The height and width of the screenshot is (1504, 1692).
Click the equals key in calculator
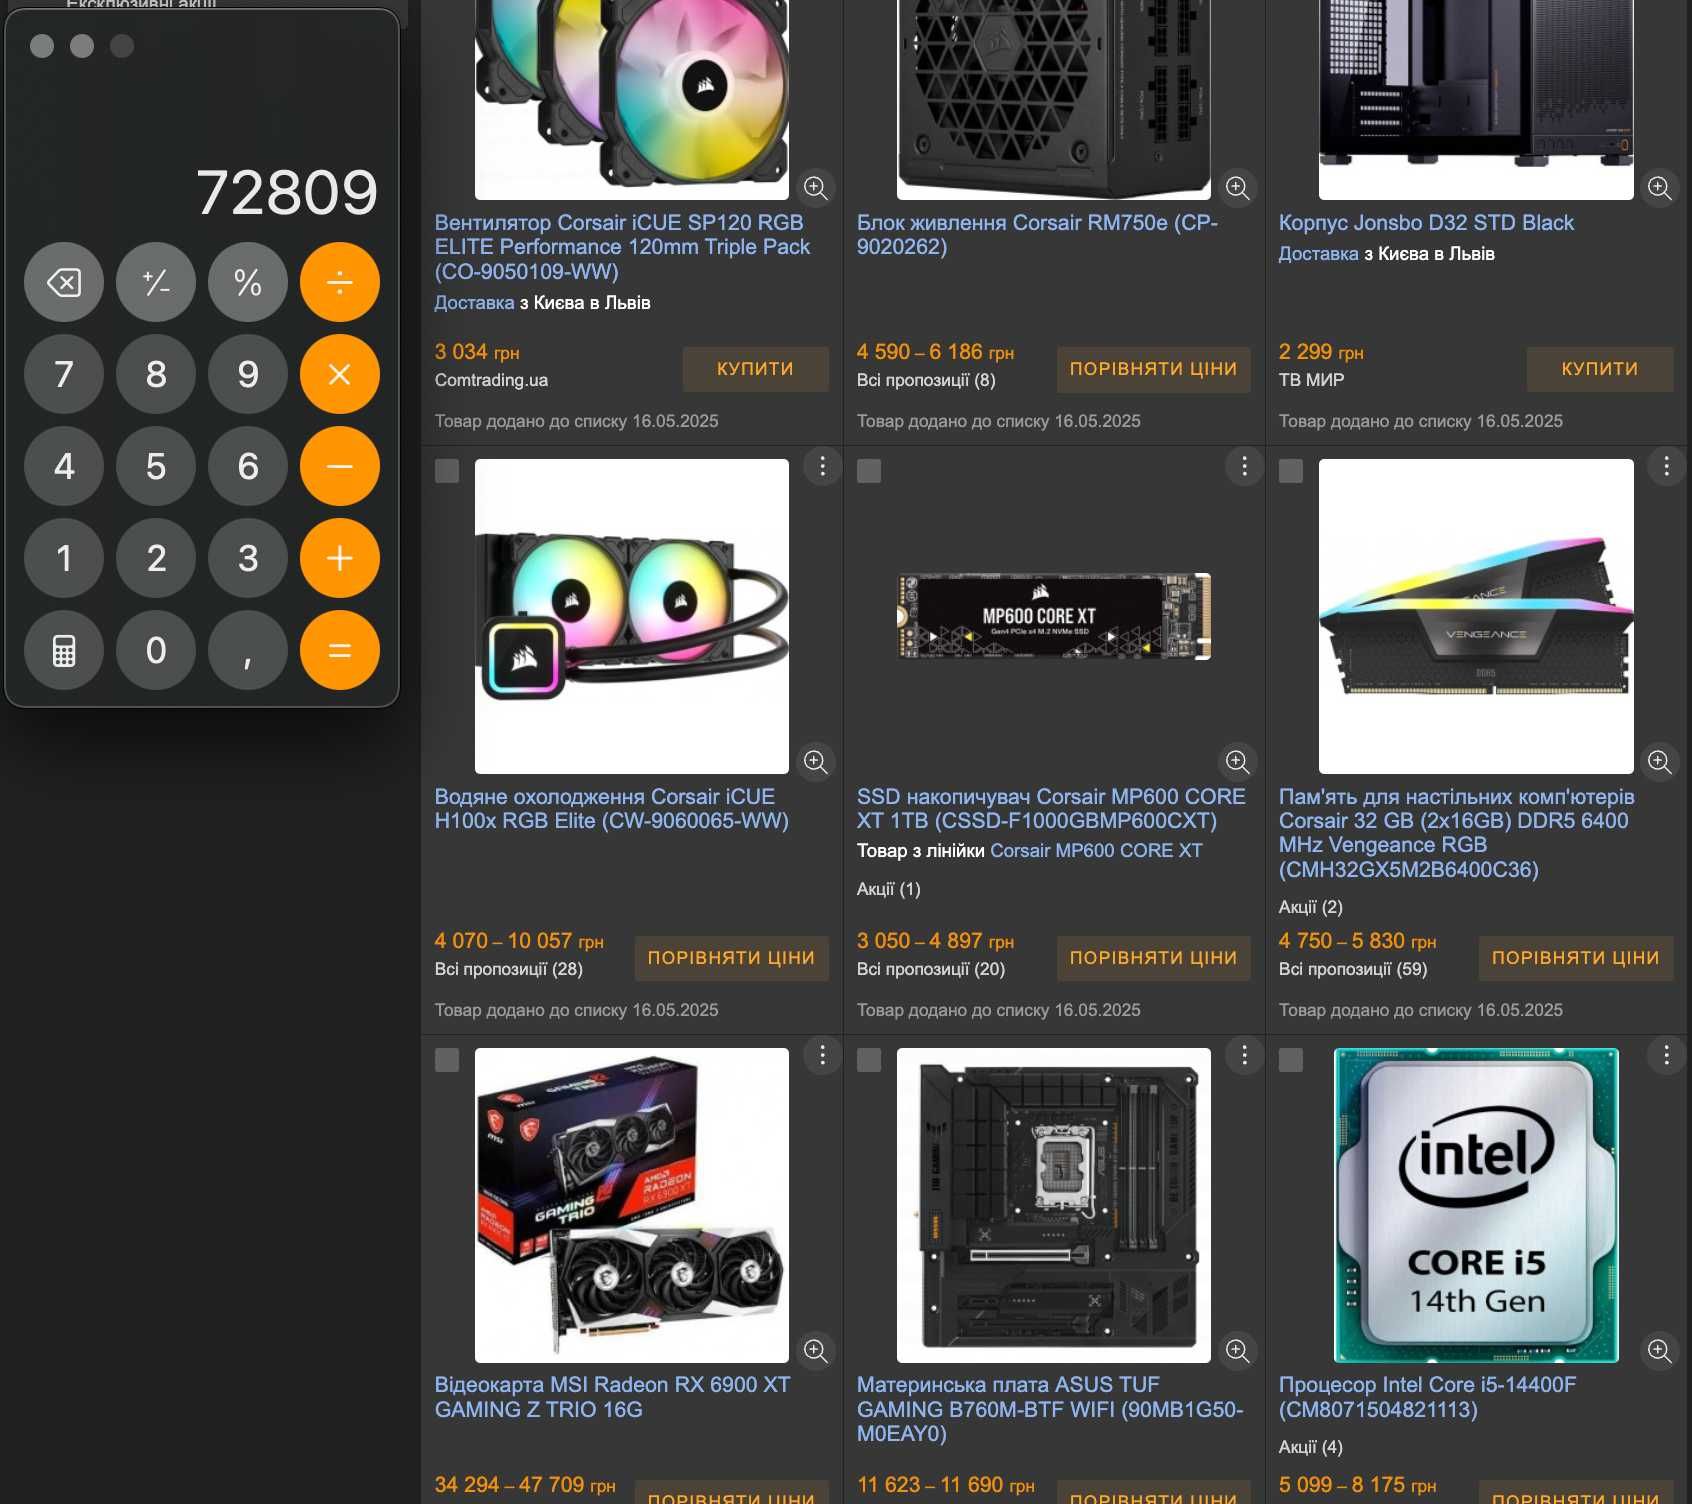tap(340, 650)
